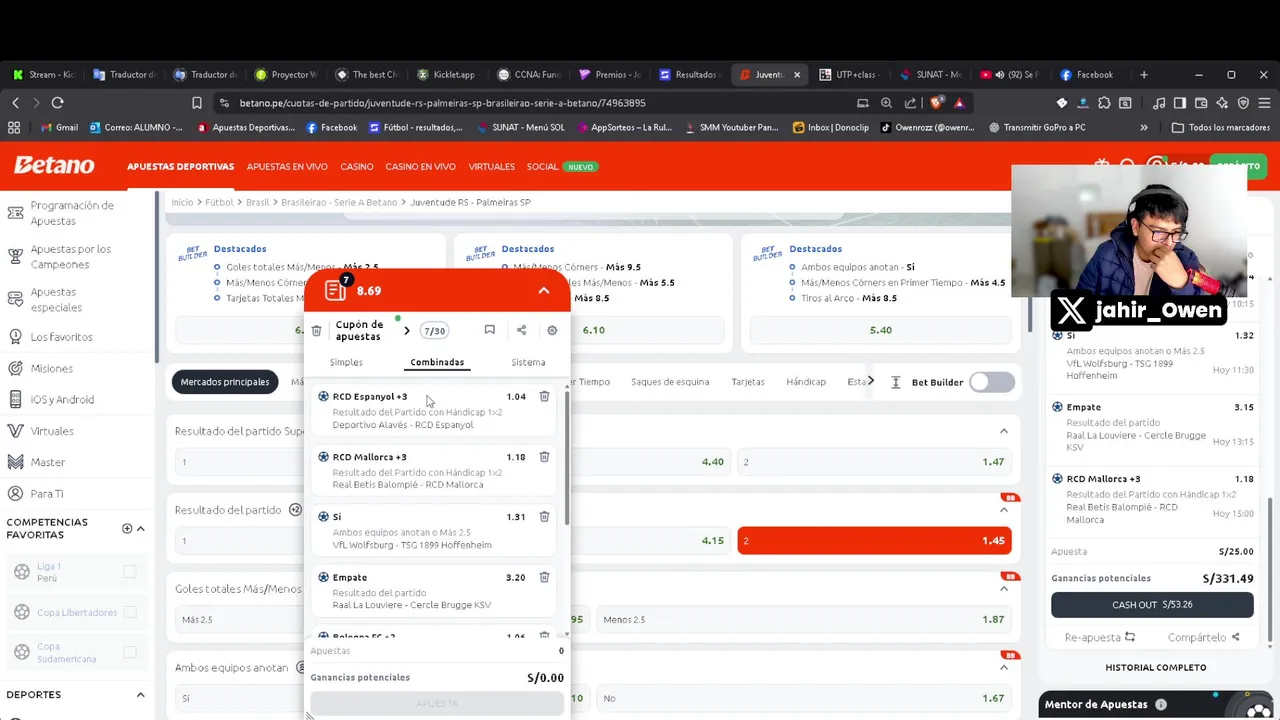Open Apuestas en vivo menu
The image size is (1280, 720).
[x=287, y=167]
